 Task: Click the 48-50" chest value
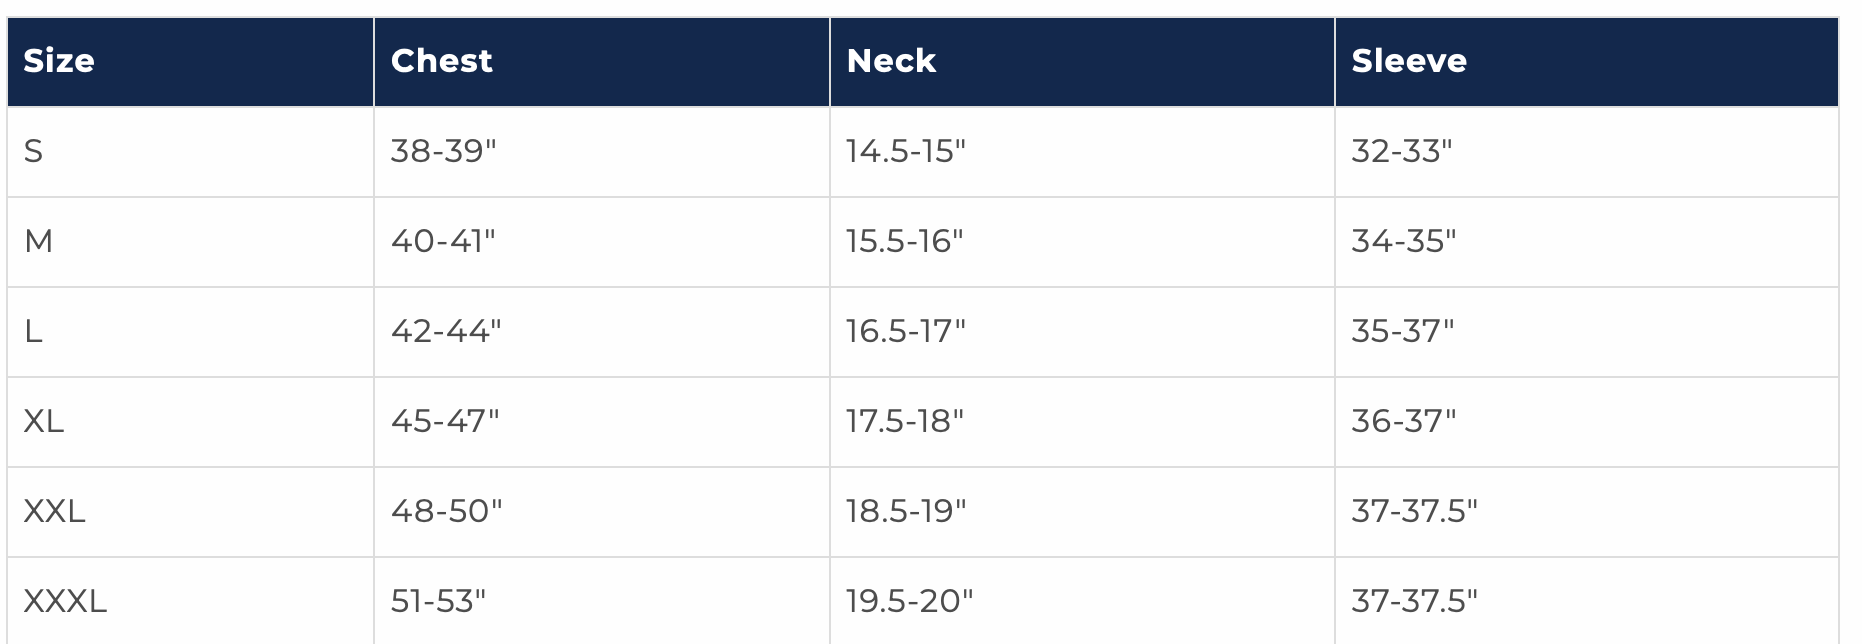pos(447,511)
